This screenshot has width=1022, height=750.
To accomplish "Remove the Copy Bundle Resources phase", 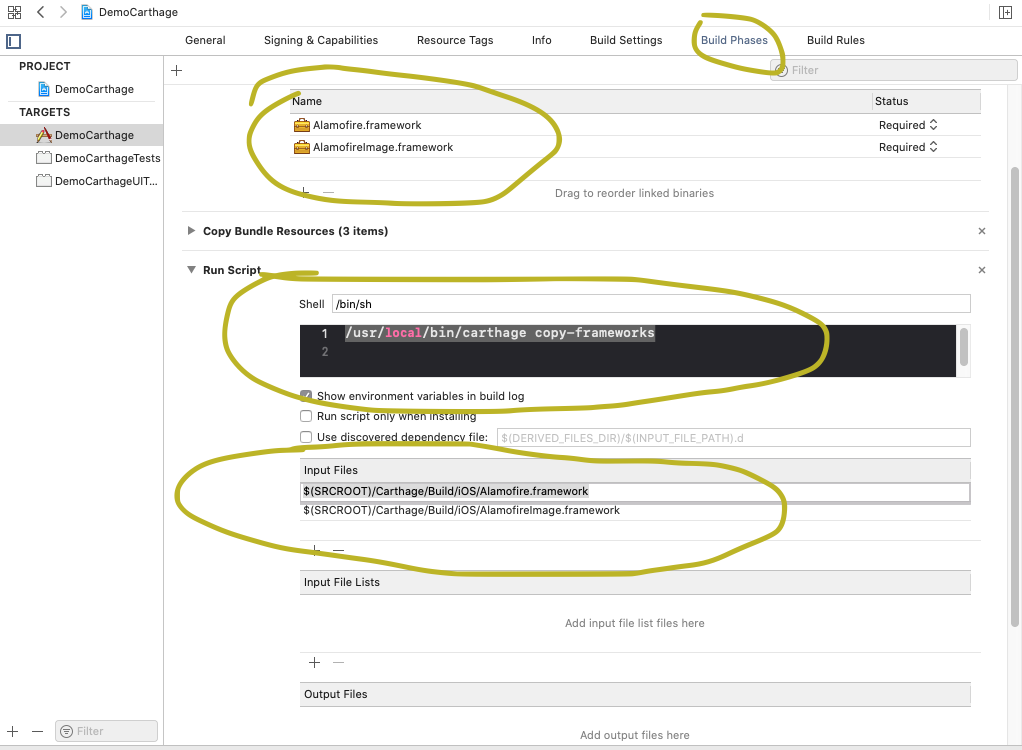I will [982, 231].
